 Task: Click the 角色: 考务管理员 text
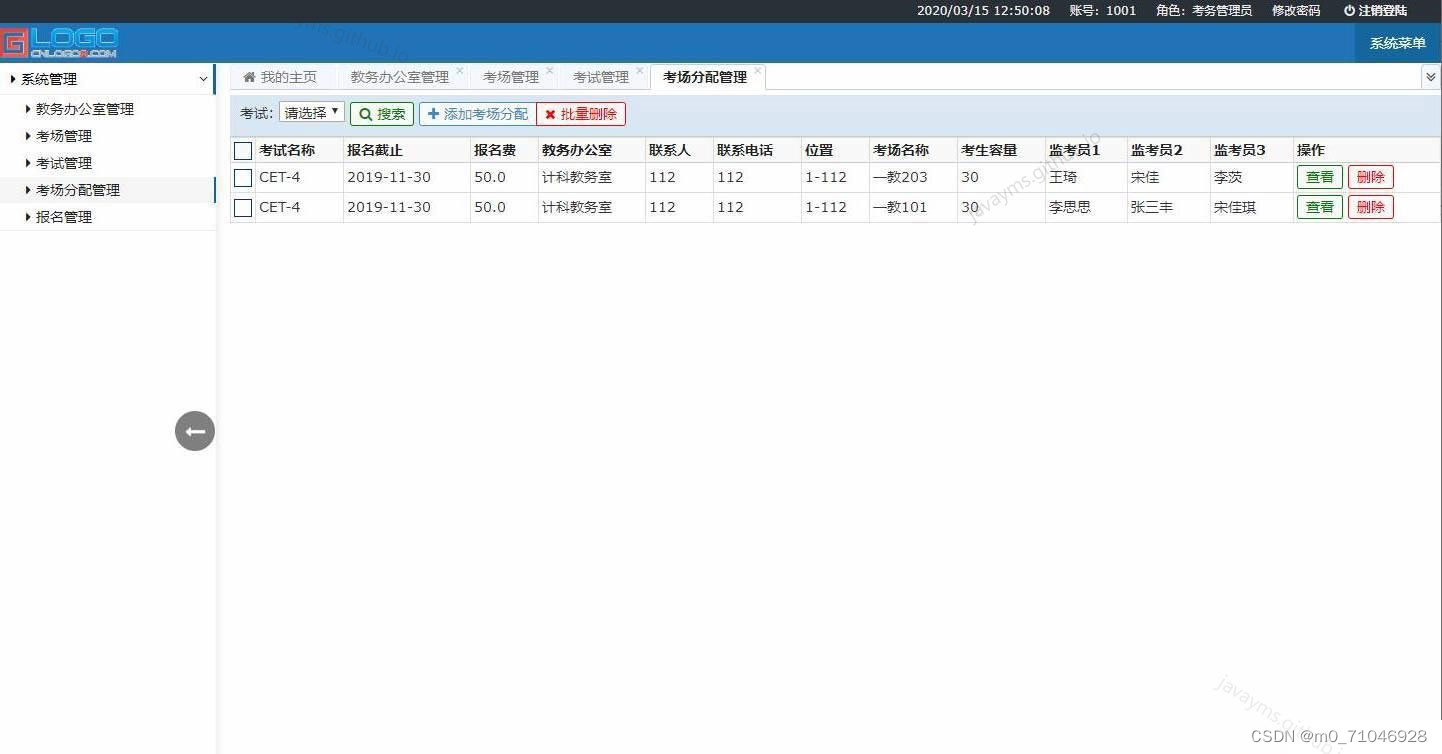coord(1204,10)
